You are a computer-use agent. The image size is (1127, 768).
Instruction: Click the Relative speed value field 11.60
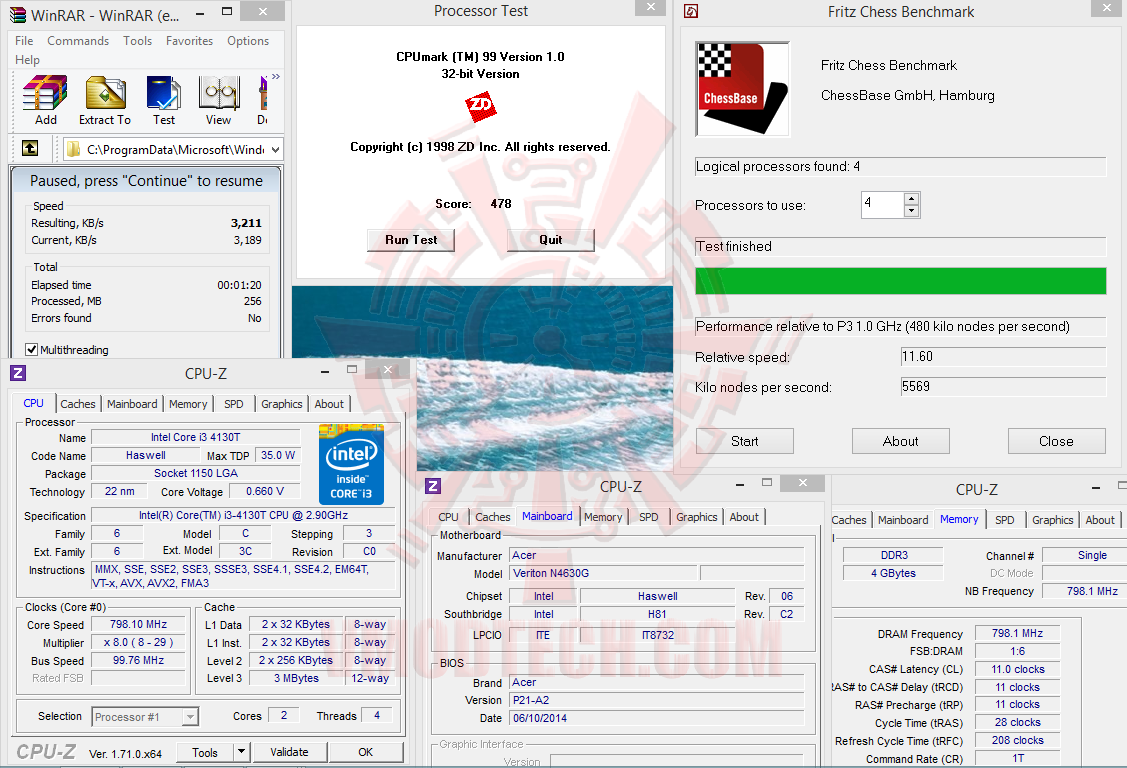pos(1003,357)
